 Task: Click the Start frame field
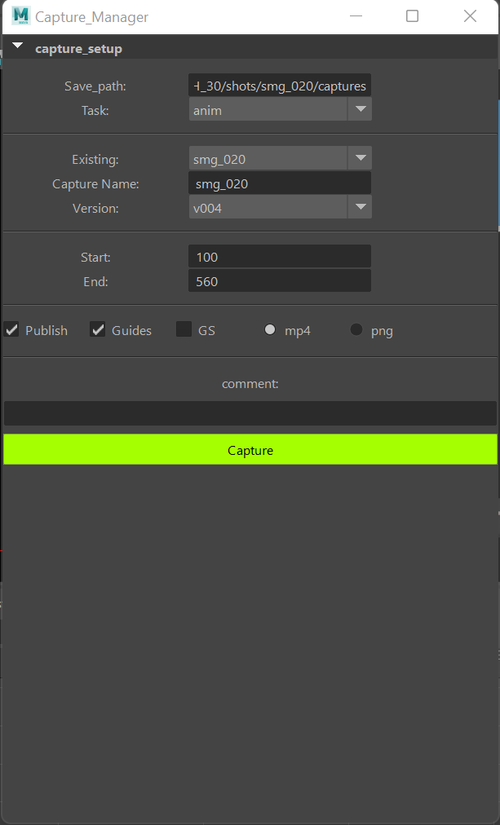pyautogui.click(x=279, y=257)
